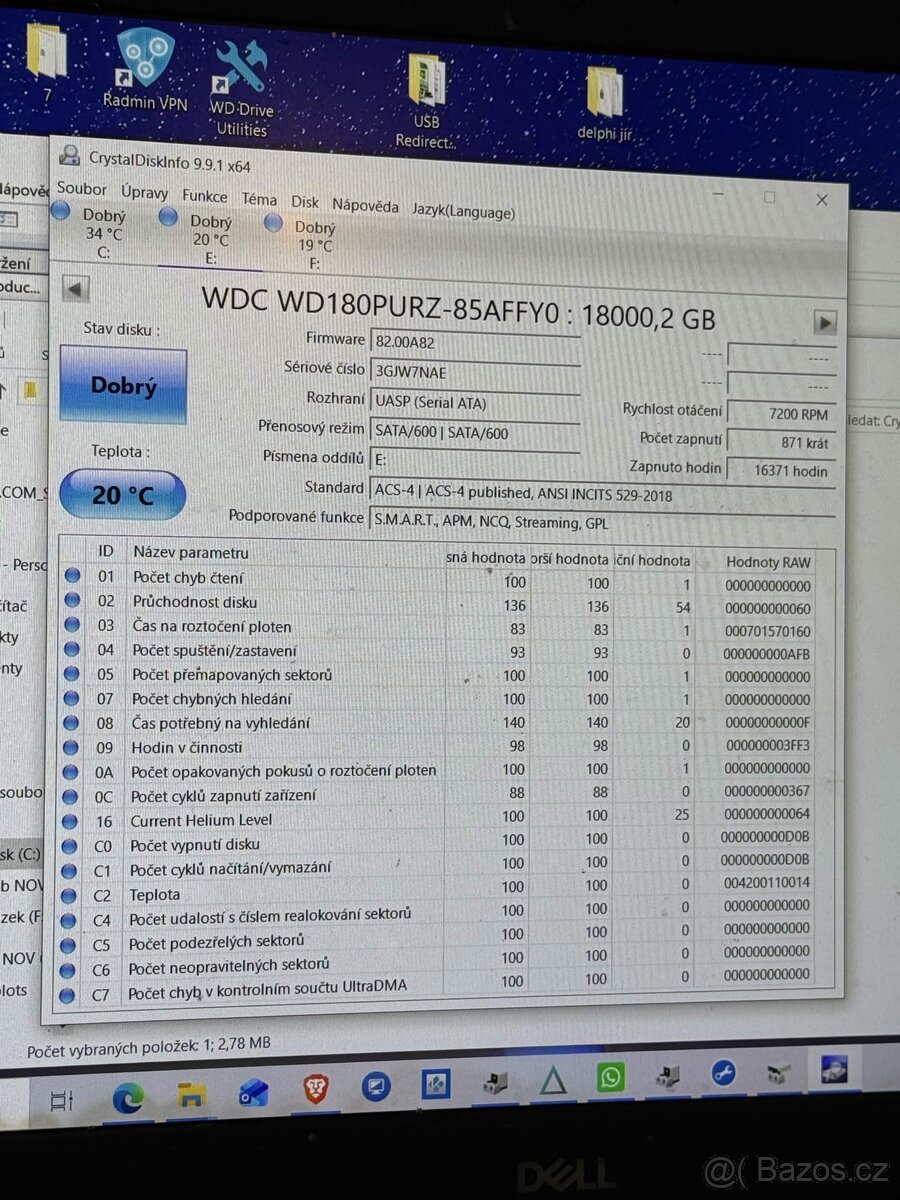Click the ID column header
The image size is (900, 1200).
[105, 550]
